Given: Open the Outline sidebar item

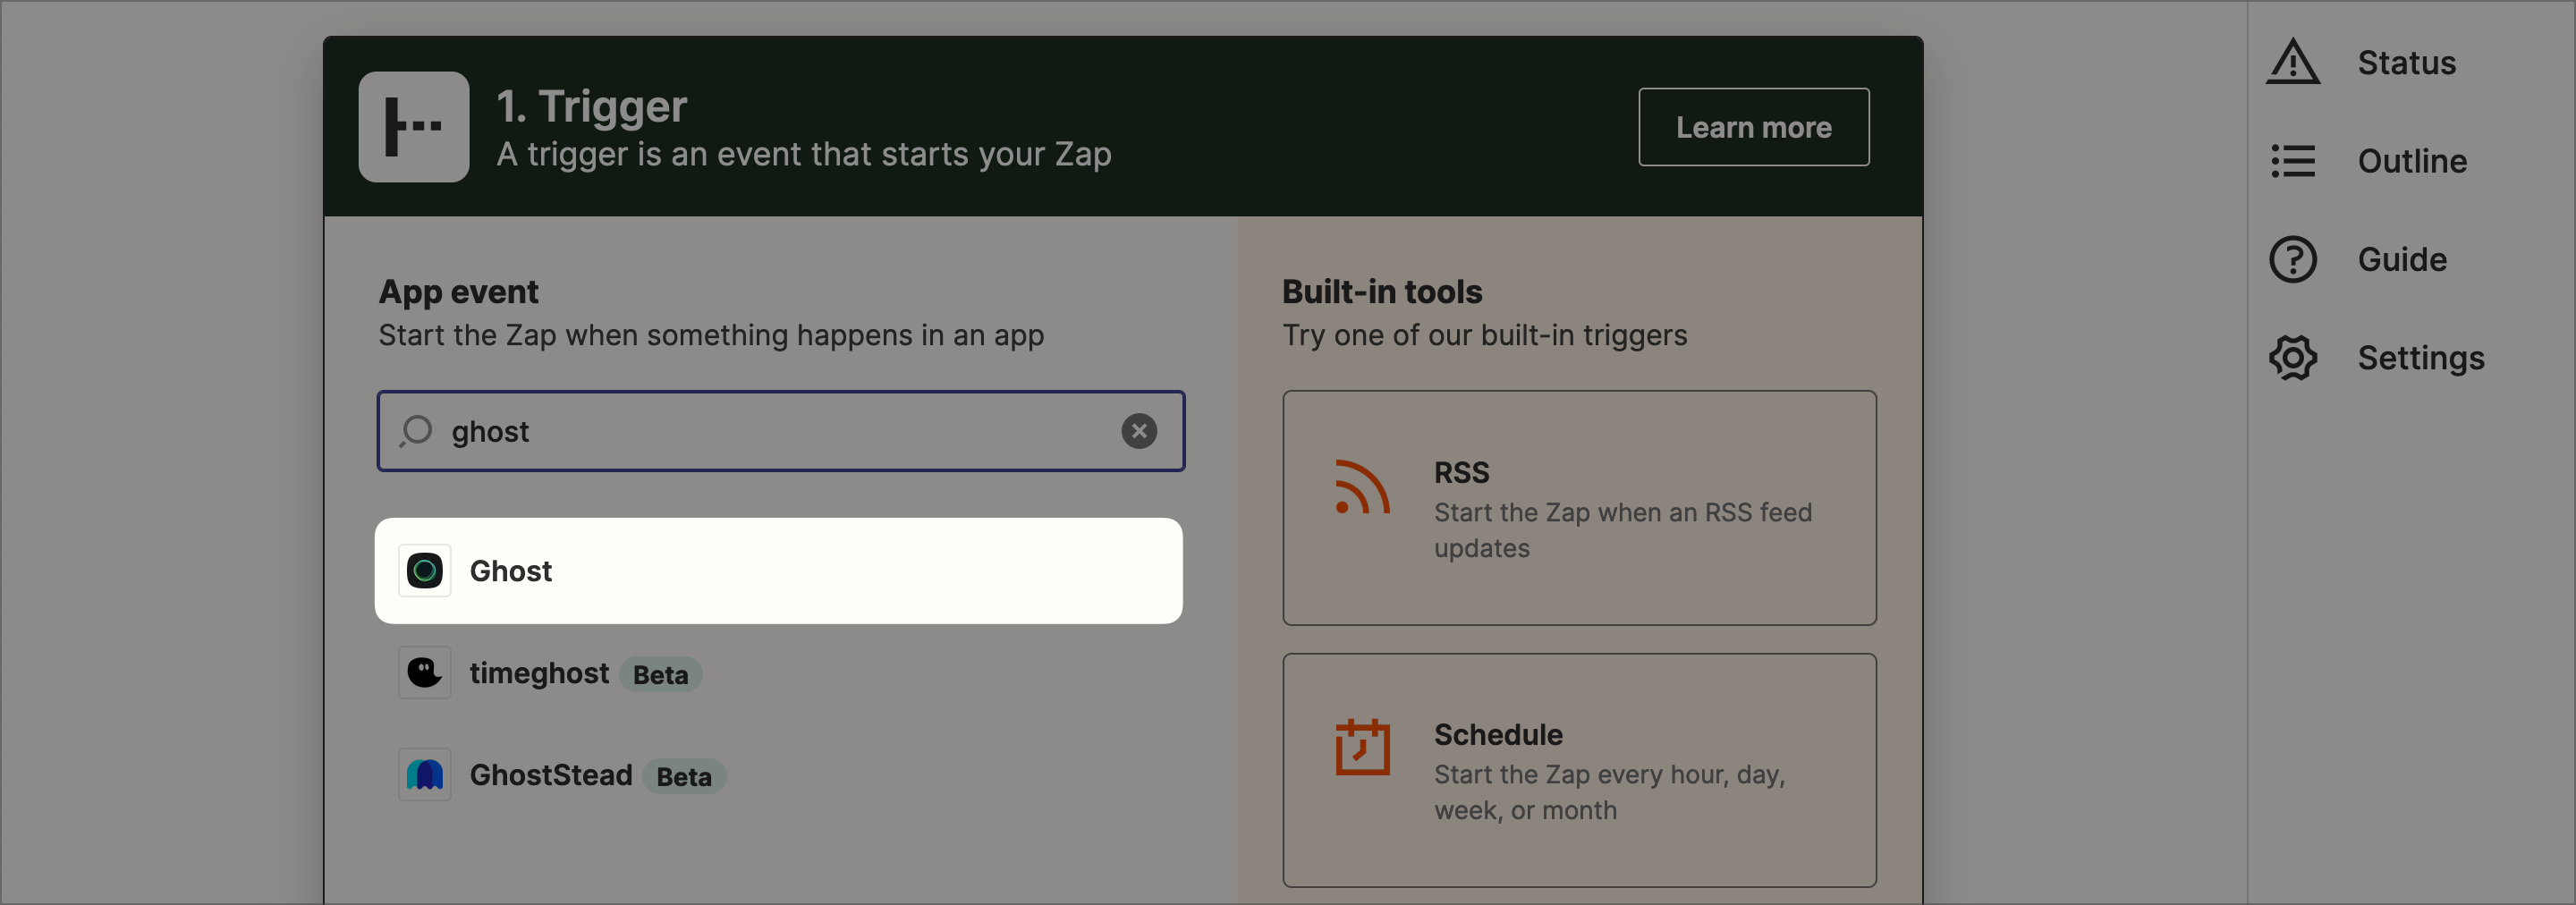Looking at the screenshot, I should point(2411,161).
